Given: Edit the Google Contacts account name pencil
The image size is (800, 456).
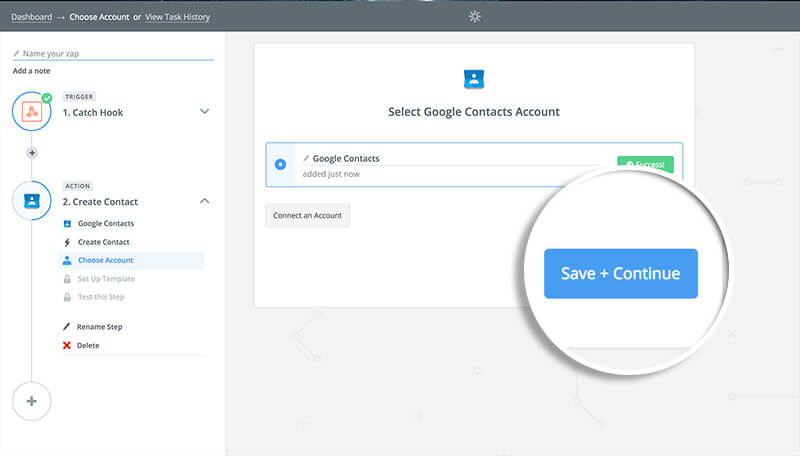Looking at the screenshot, I should pos(306,159).
